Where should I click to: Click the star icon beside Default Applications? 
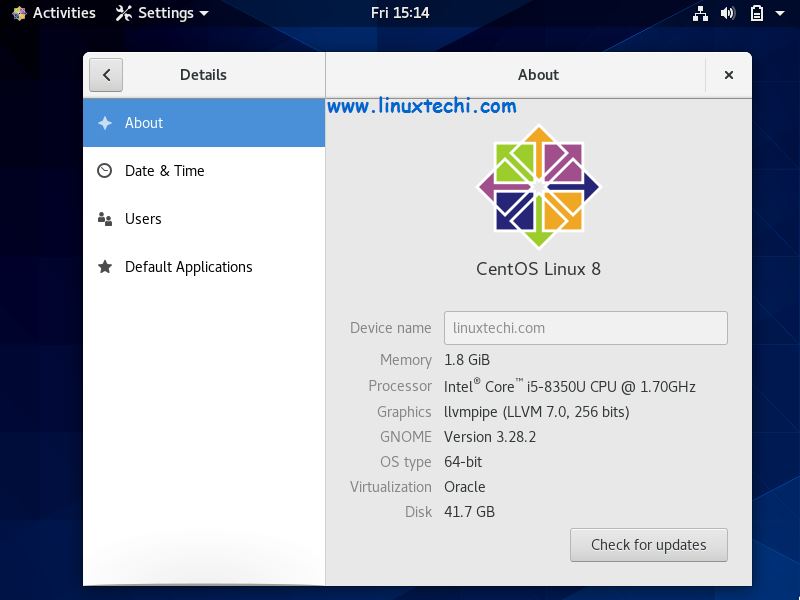tap(103, 267)
